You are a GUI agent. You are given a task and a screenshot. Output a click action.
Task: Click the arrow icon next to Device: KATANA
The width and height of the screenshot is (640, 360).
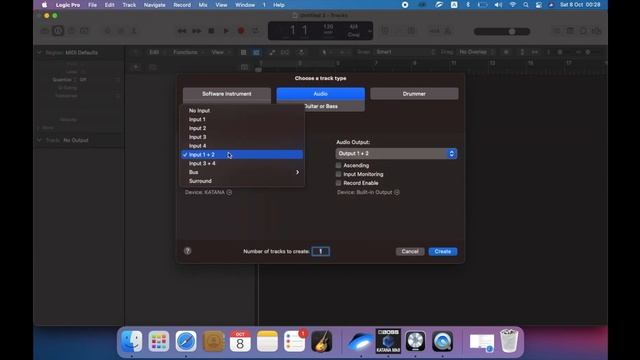click(229, 192)
